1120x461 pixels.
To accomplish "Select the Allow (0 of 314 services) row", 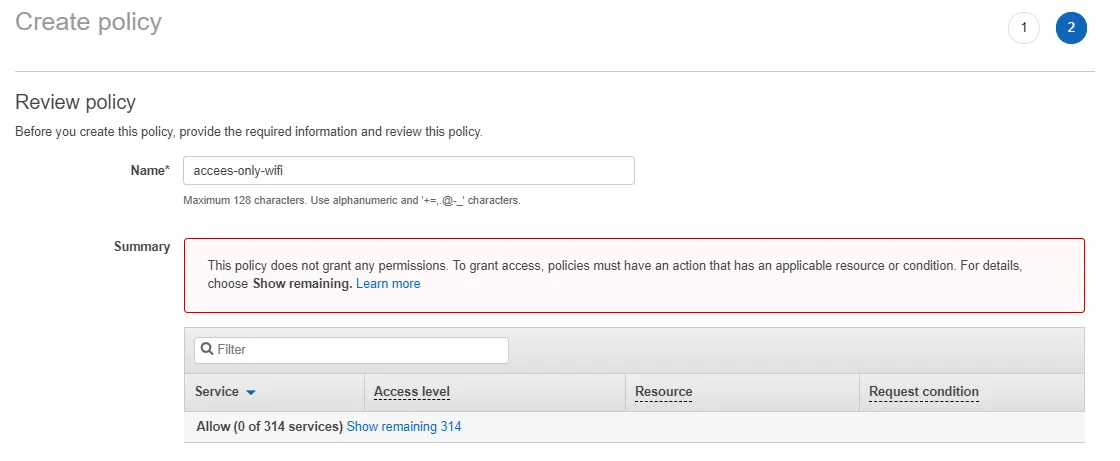I will pyautogui.click(x=268, y=427).
